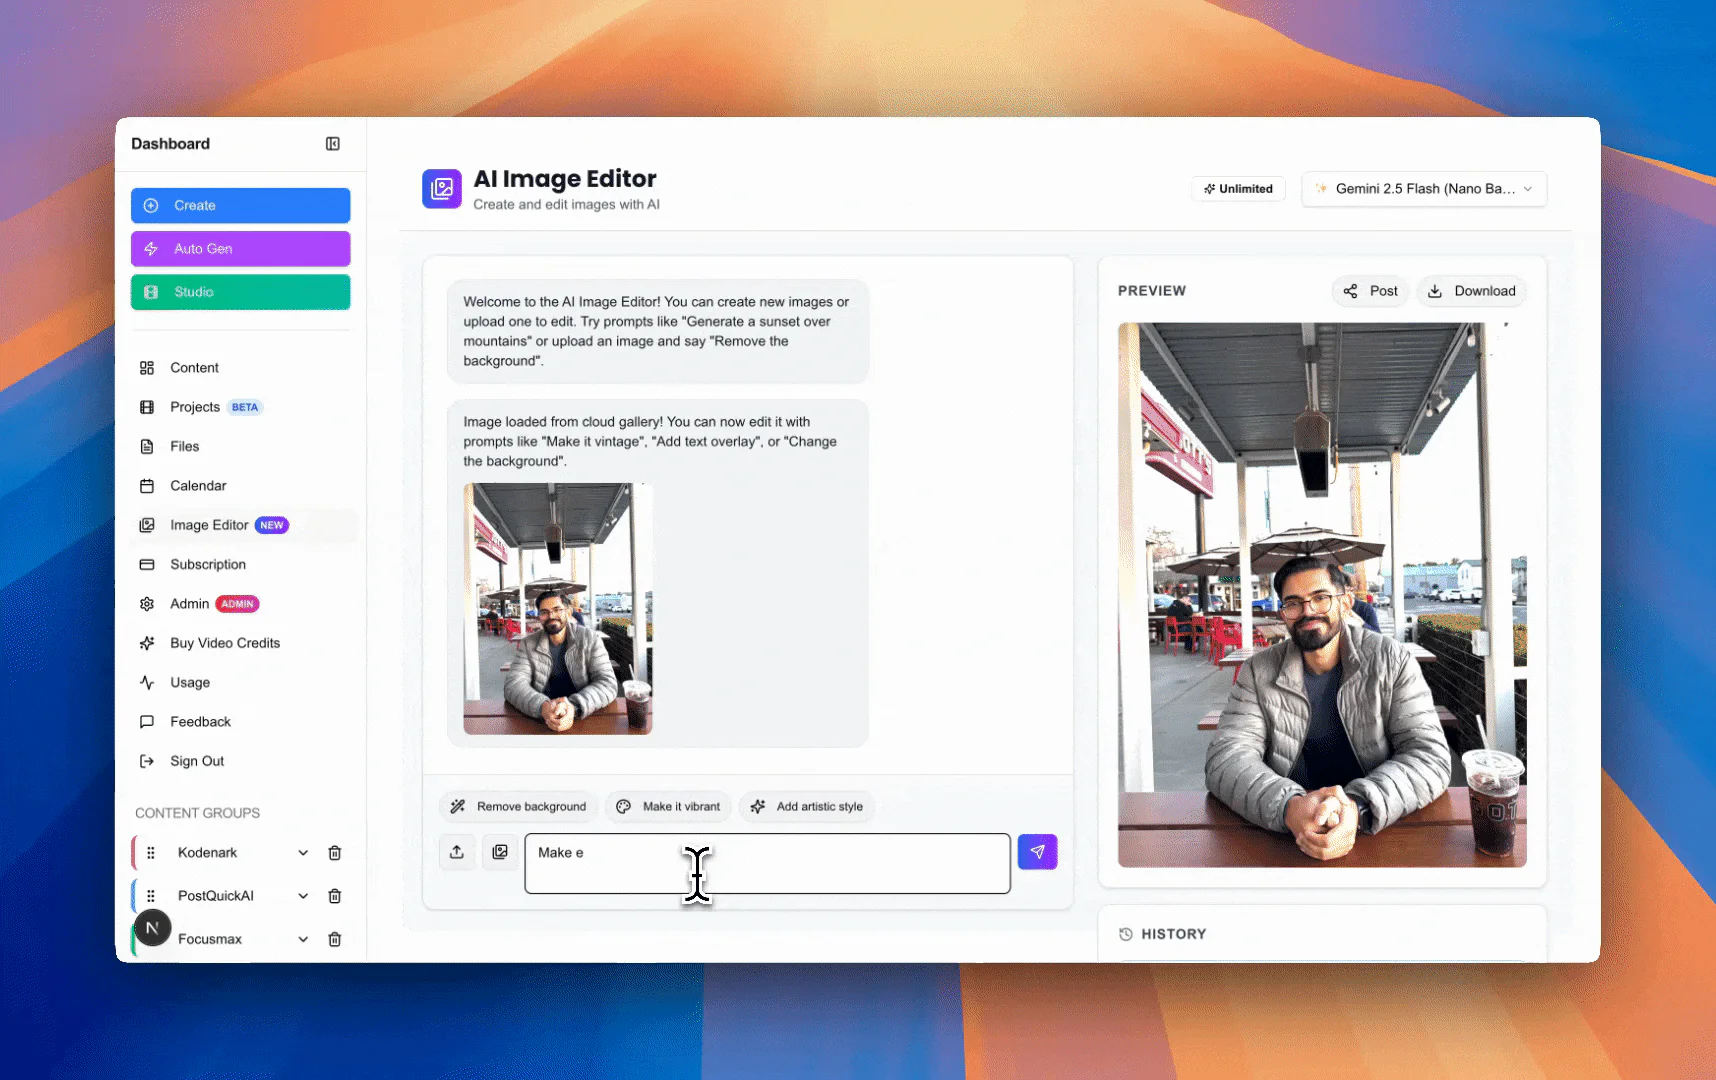Screen dimensions: 1716x1080
Task: Open Calendar from the sidebar
Action: [x=198, y=485]
